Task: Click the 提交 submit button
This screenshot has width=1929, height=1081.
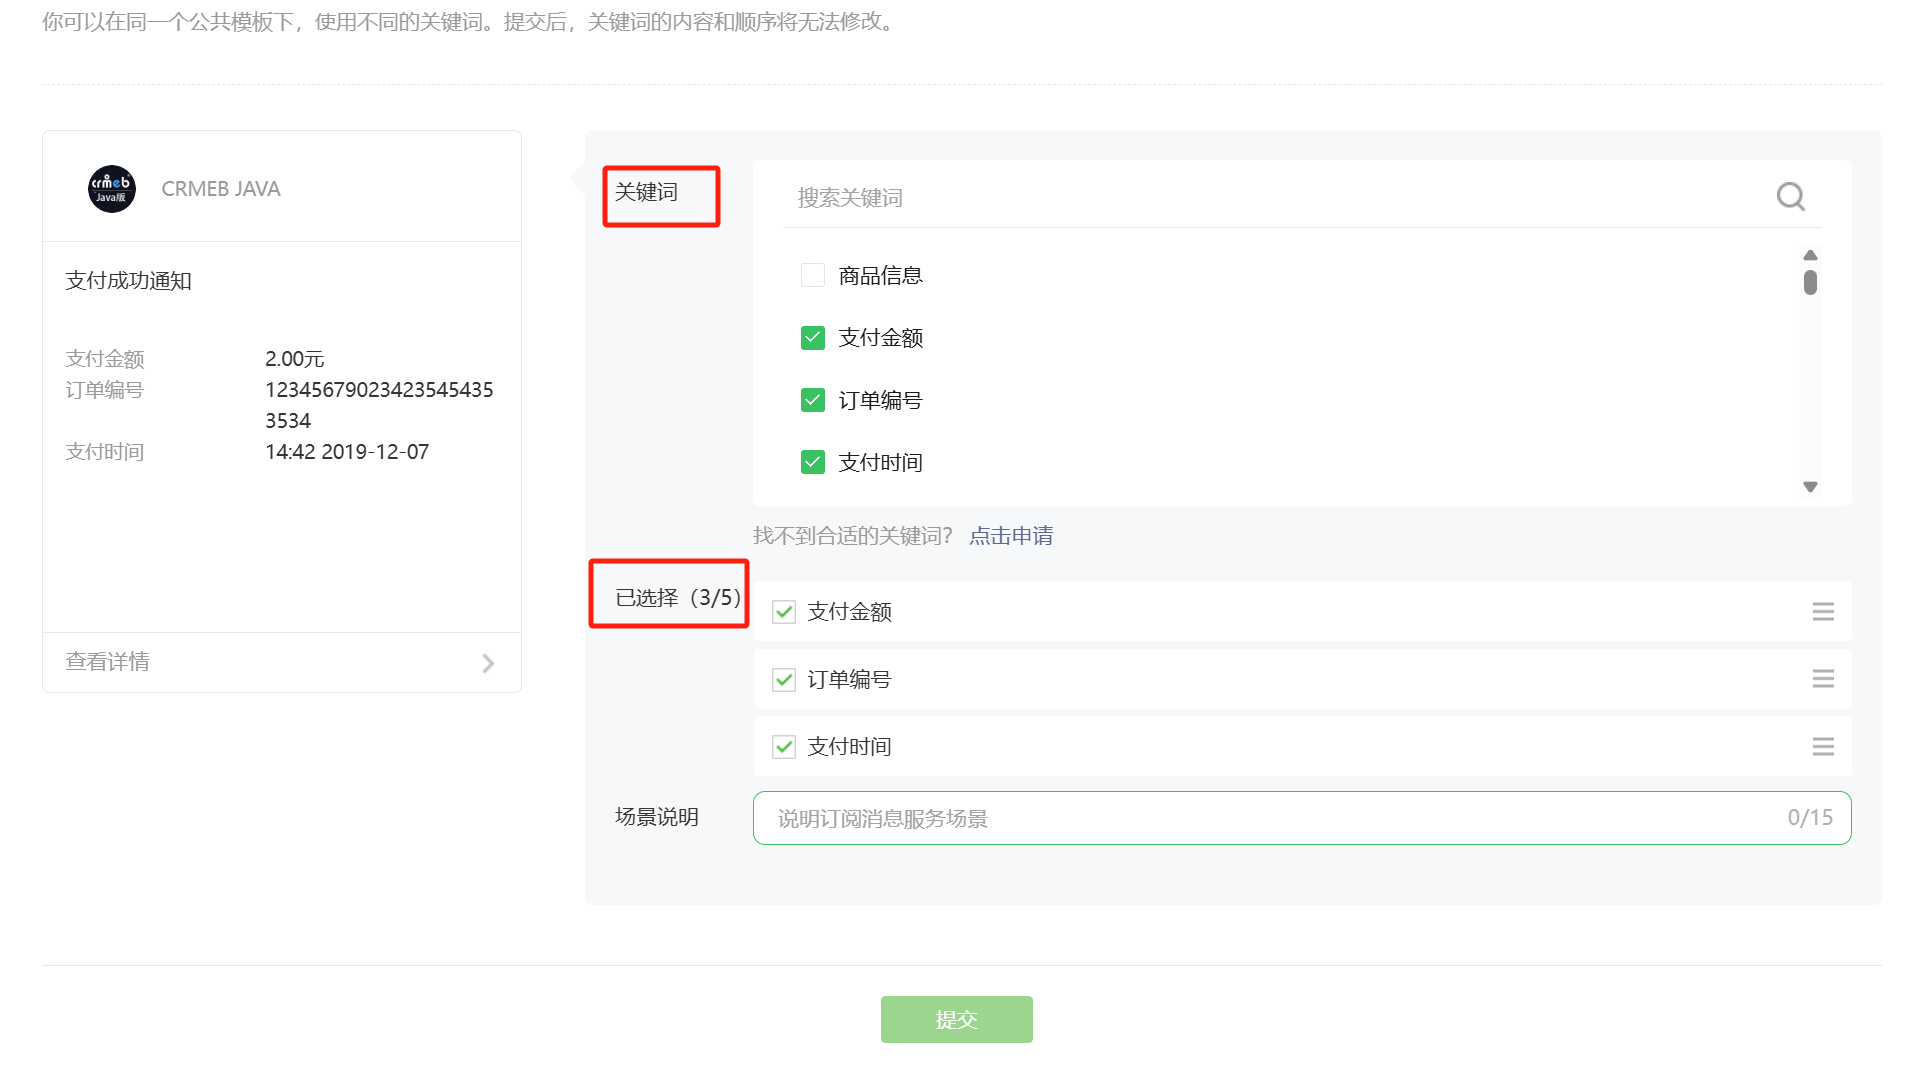Action: [956, 1019]
